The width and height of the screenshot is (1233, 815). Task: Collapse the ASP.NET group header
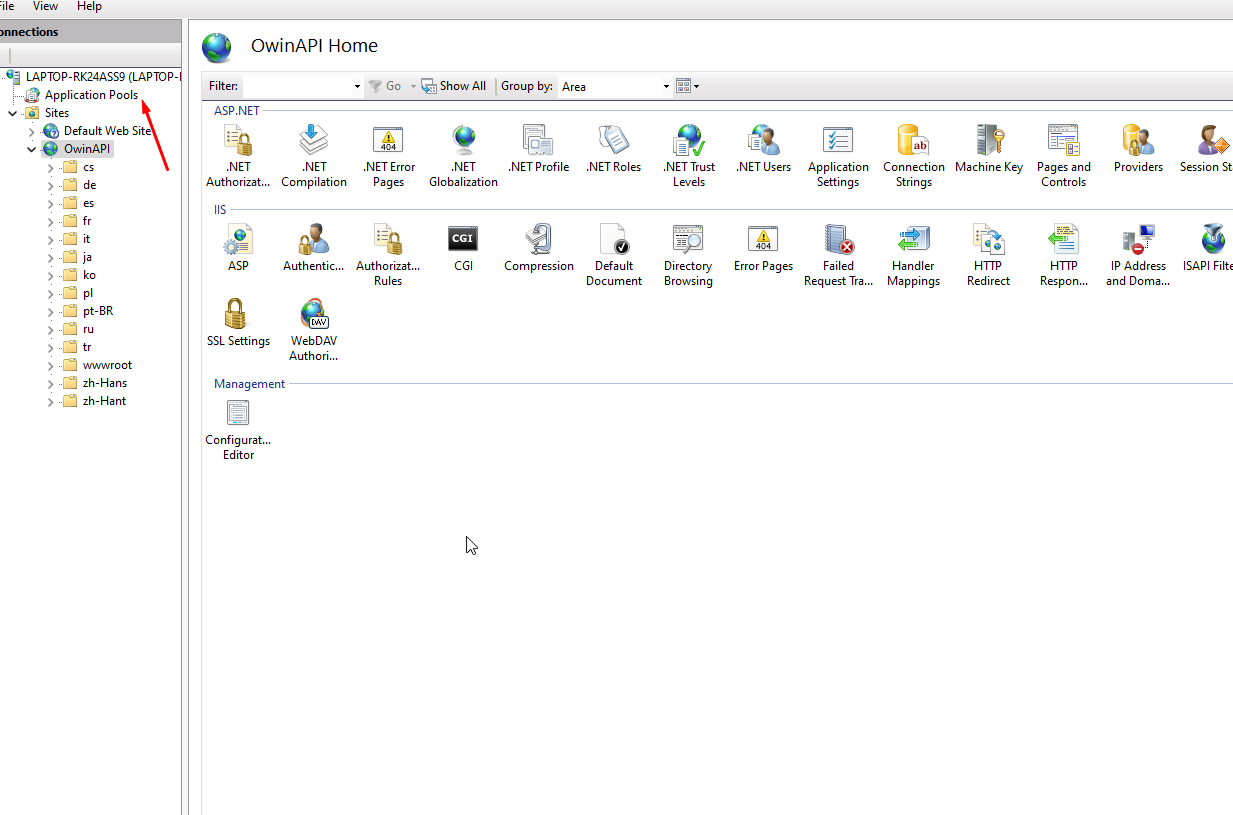(237, 111)
